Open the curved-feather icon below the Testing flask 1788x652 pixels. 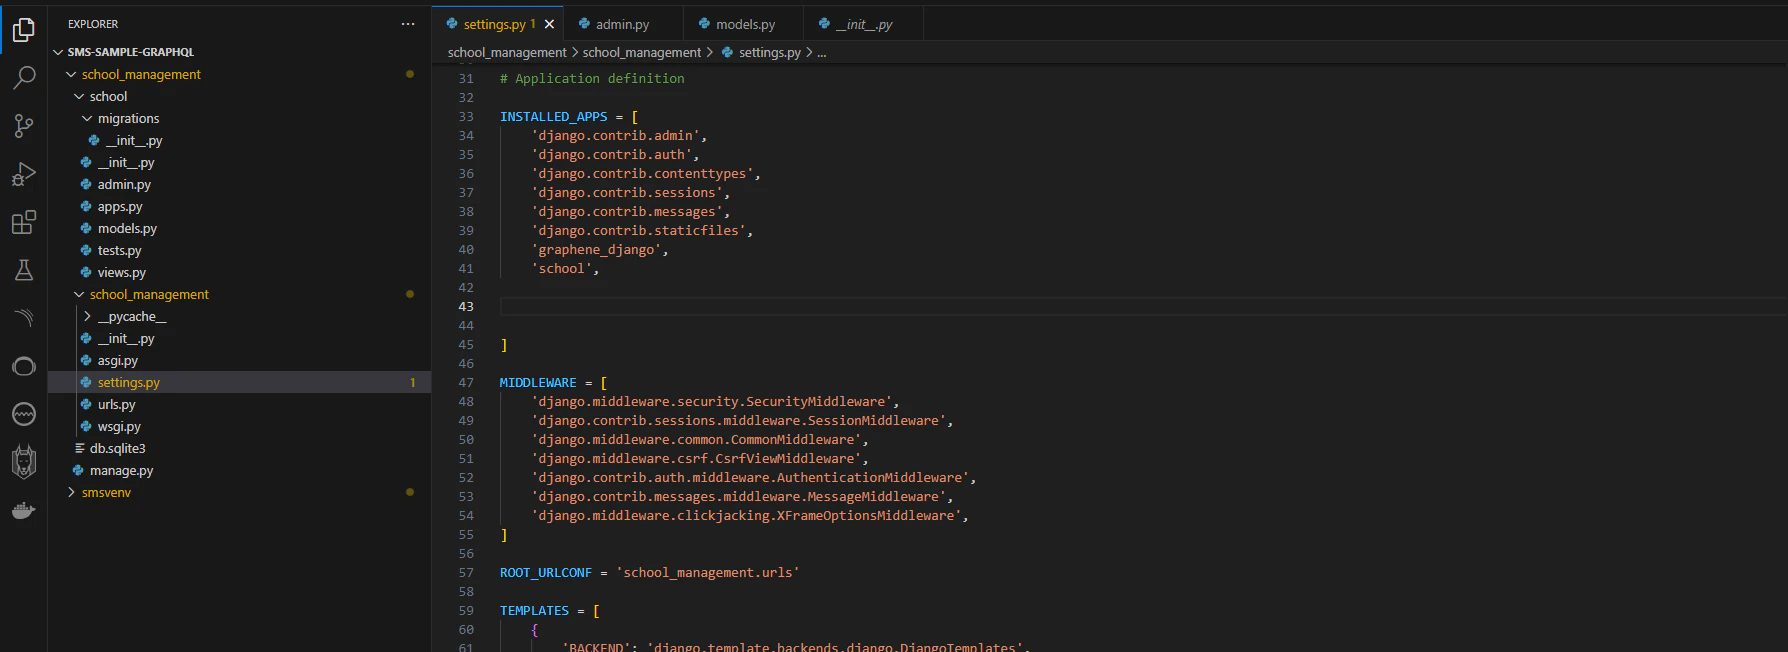24,318
